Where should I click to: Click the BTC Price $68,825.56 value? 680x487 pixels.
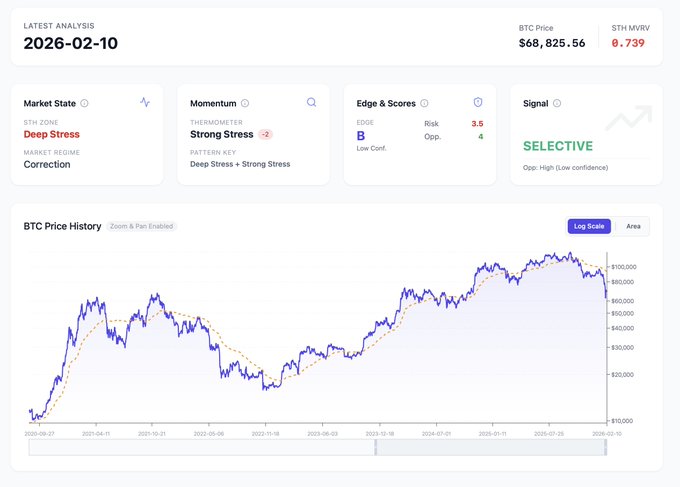(x=551, y=43)
